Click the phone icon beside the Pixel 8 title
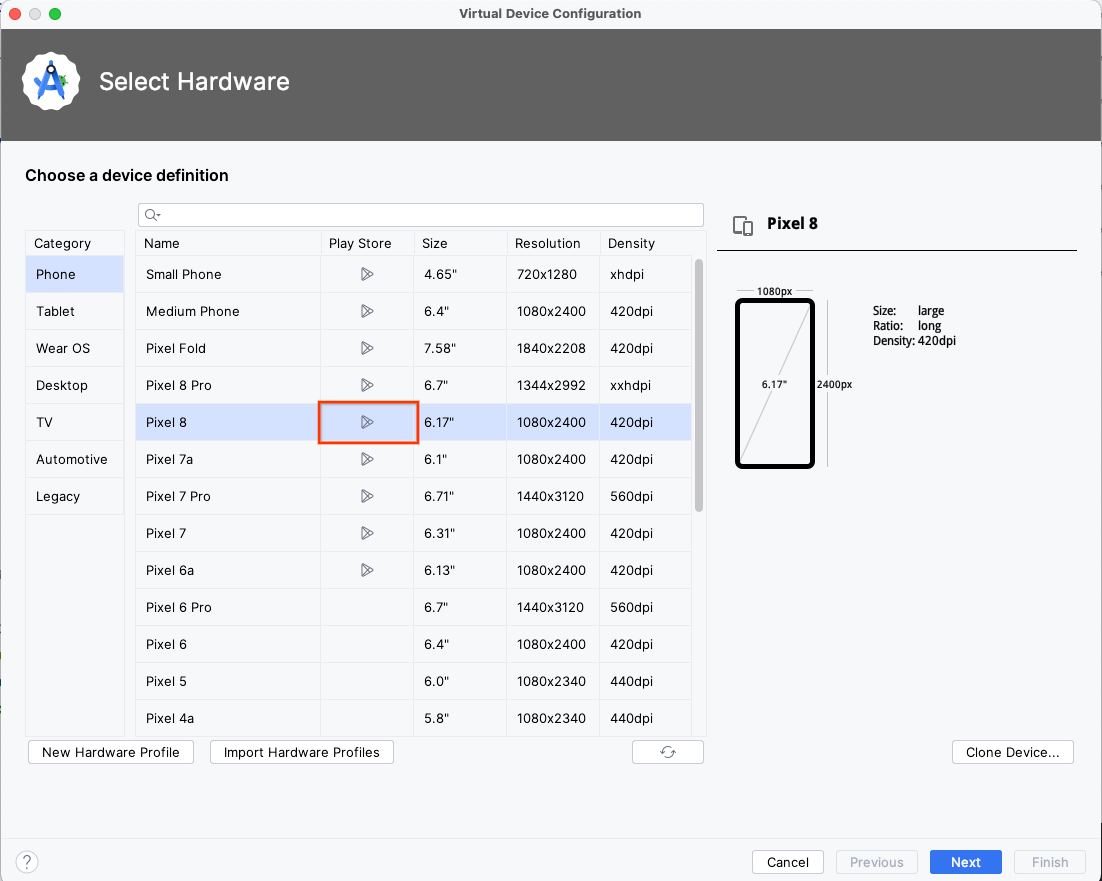The image size is (1102, 881). (743, 226)
